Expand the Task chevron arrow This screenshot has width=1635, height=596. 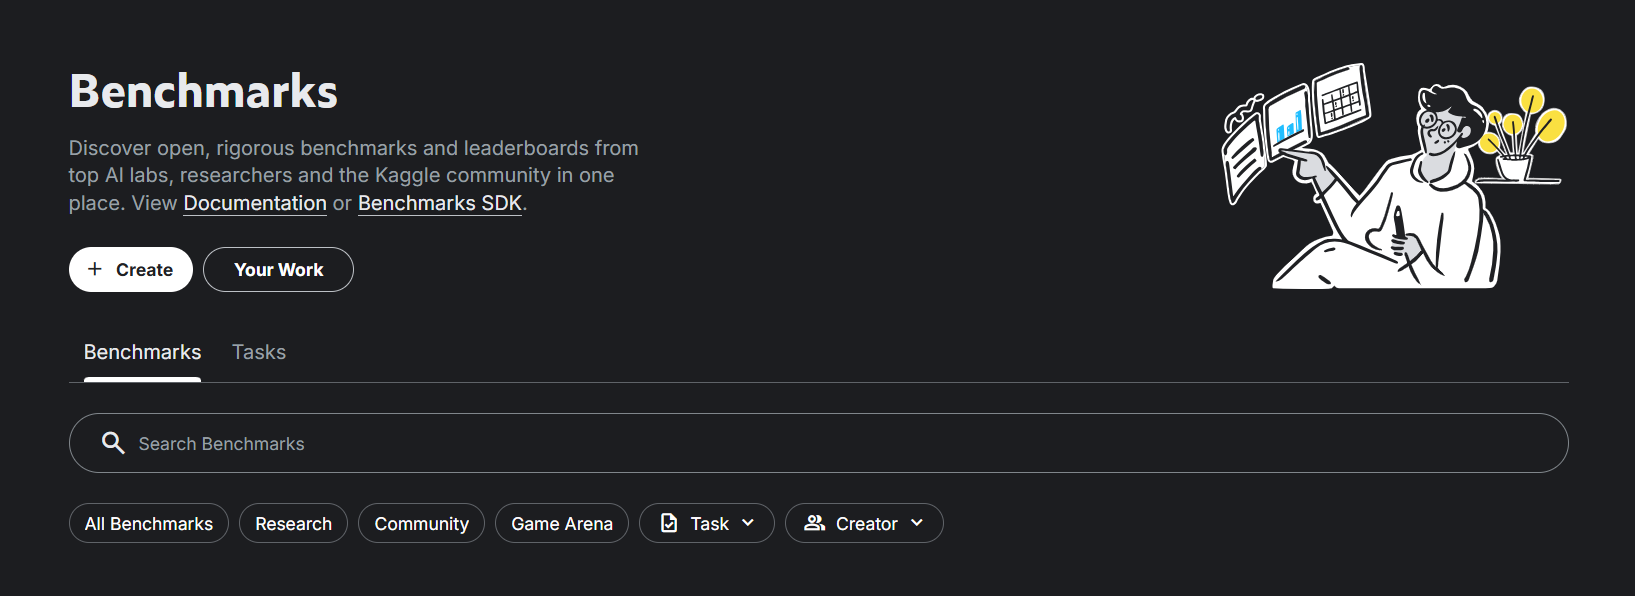[748, 523]
